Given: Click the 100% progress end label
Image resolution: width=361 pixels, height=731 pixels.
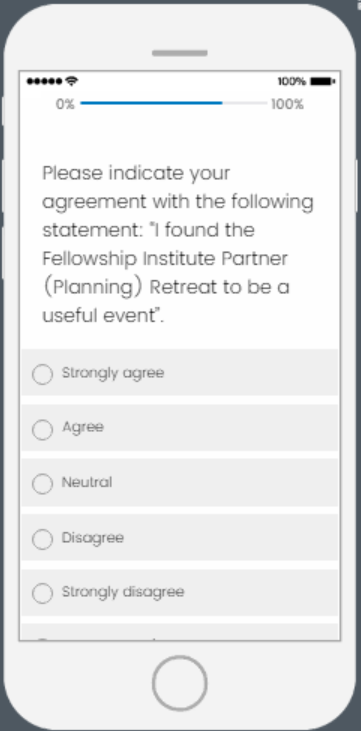Looking at the screenshot, I should click(x=288, y=104).
